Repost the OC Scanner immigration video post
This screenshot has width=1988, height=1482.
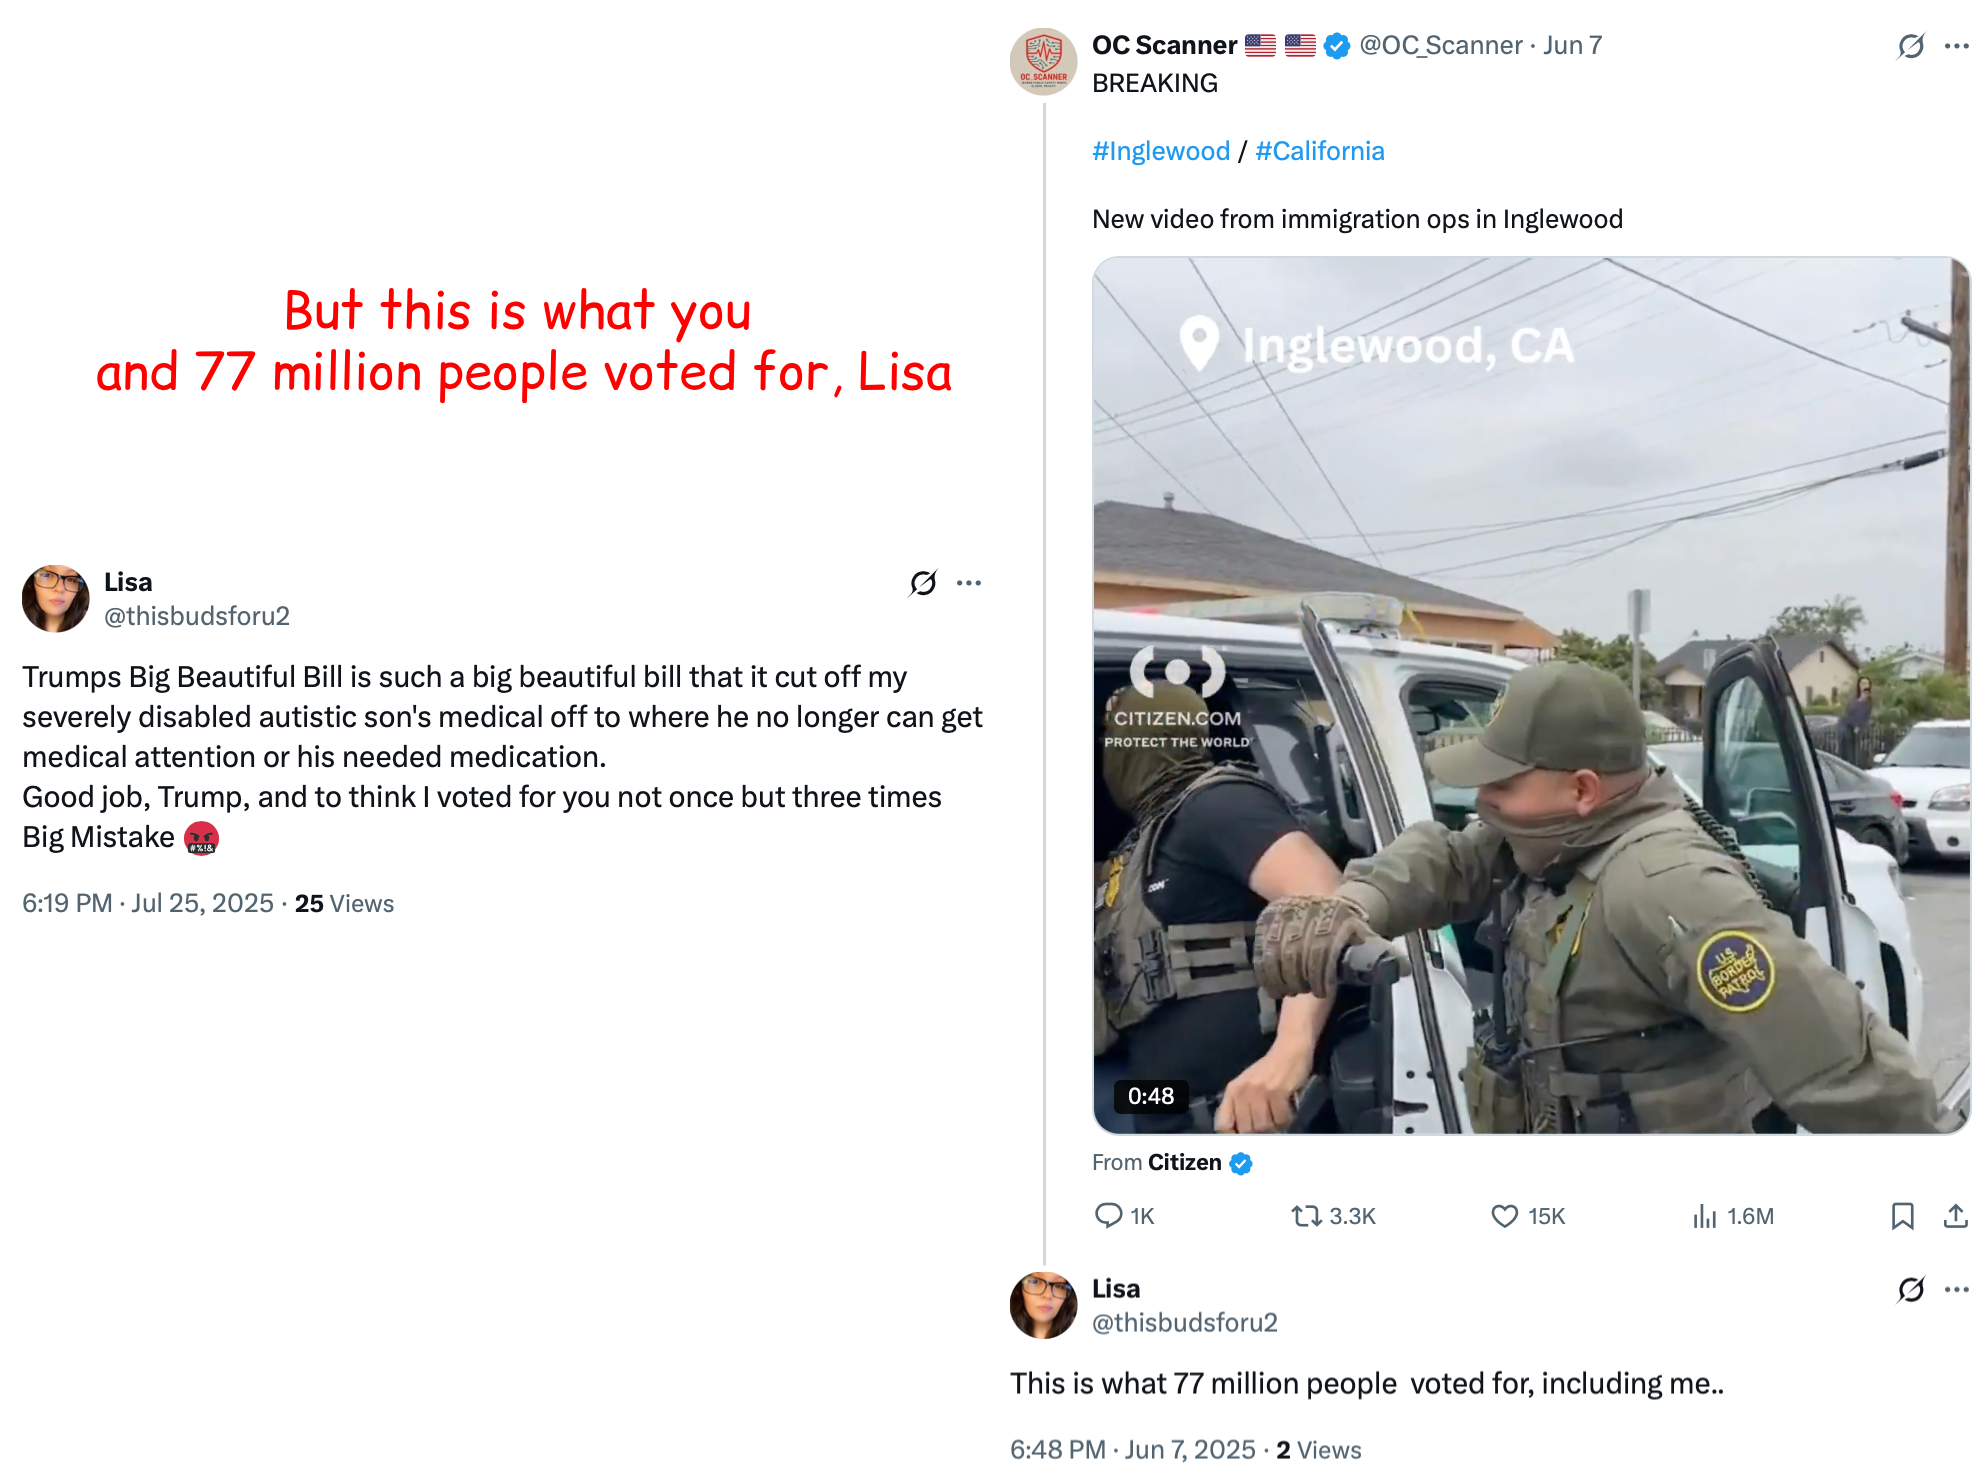1306,1216
